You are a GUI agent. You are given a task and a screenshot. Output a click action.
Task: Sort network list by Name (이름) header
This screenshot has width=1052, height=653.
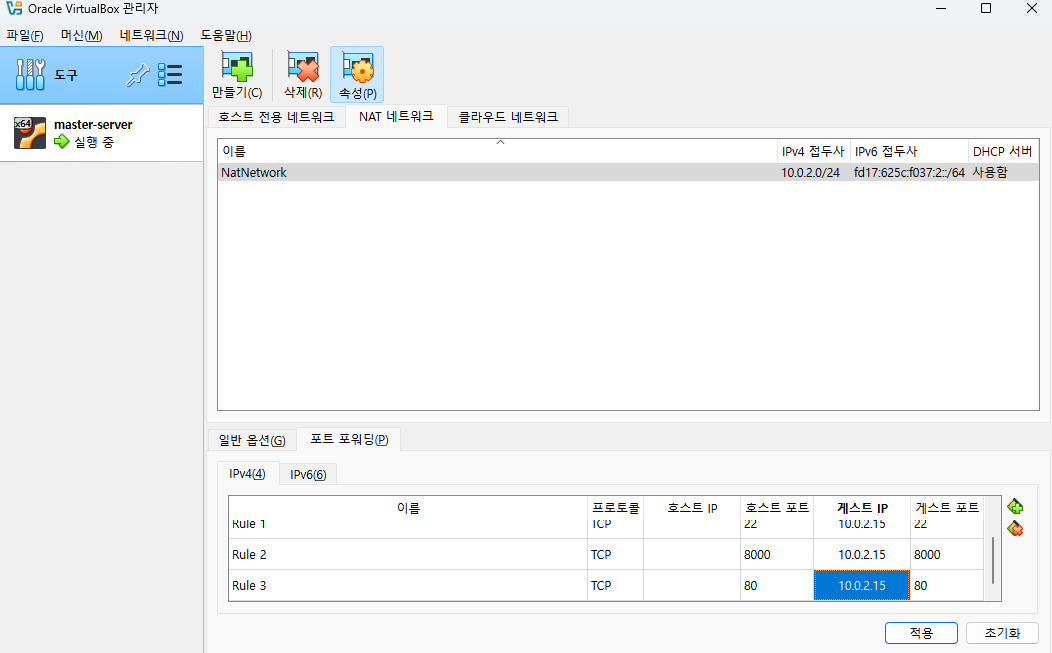pyautogui.click(x=497, y=151)
